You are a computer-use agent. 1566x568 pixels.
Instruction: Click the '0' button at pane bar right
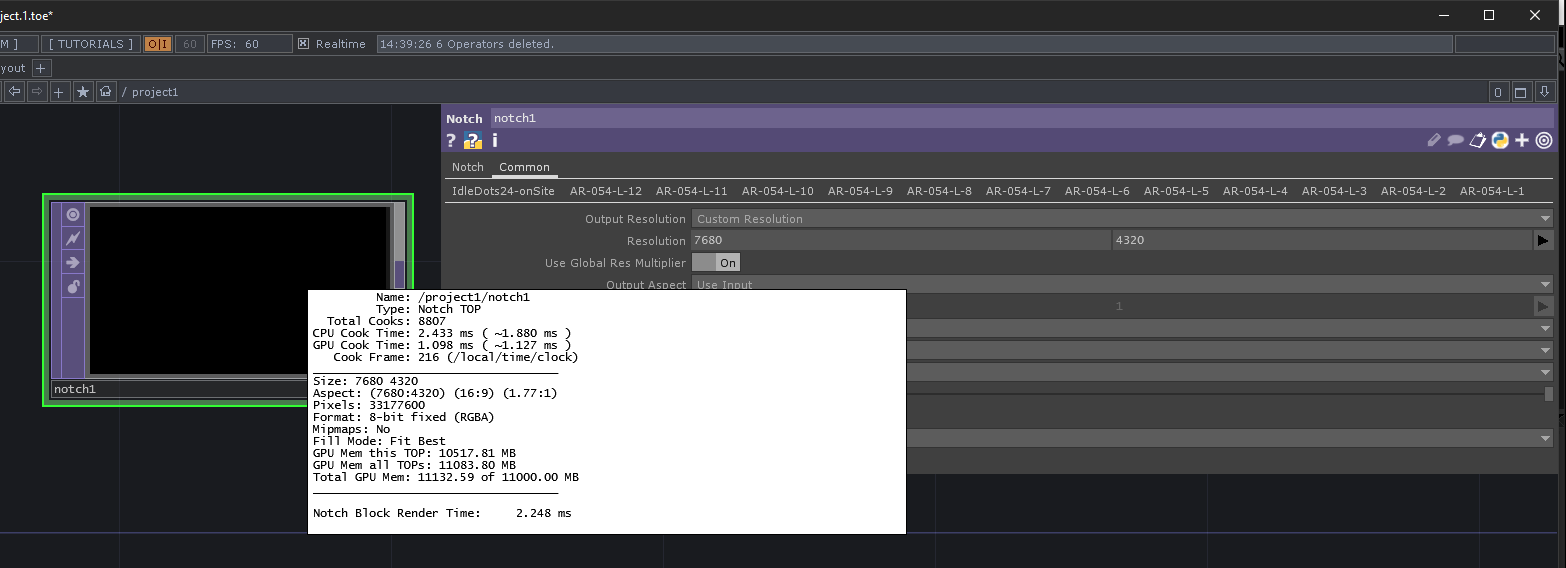tap(1498, 93)
